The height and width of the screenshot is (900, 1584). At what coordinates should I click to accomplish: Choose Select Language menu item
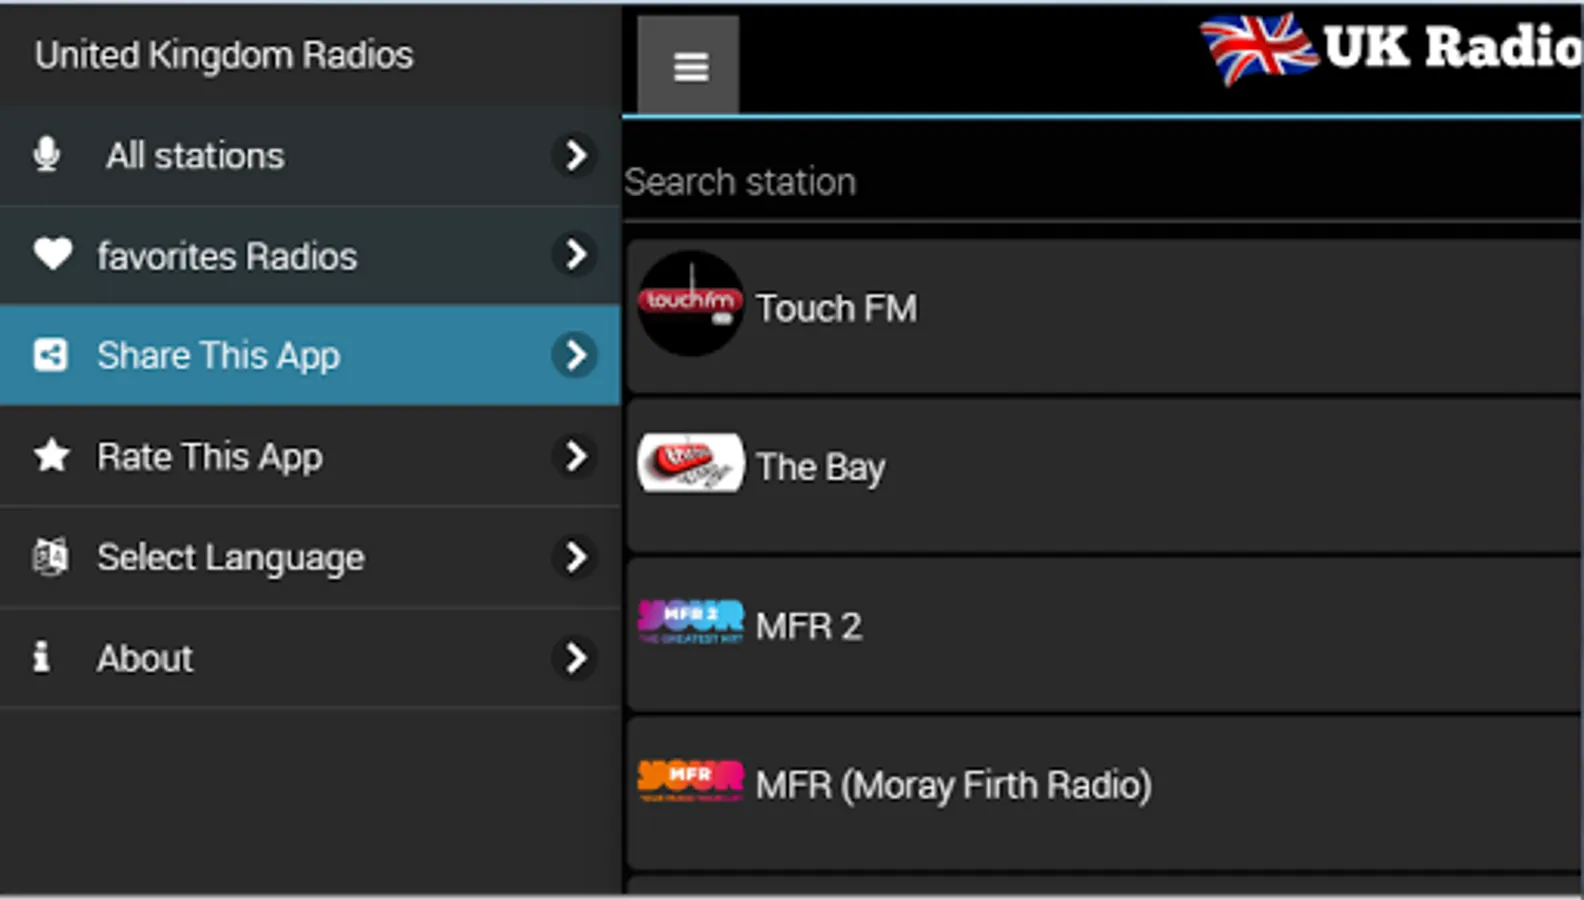tap(310, 557)
